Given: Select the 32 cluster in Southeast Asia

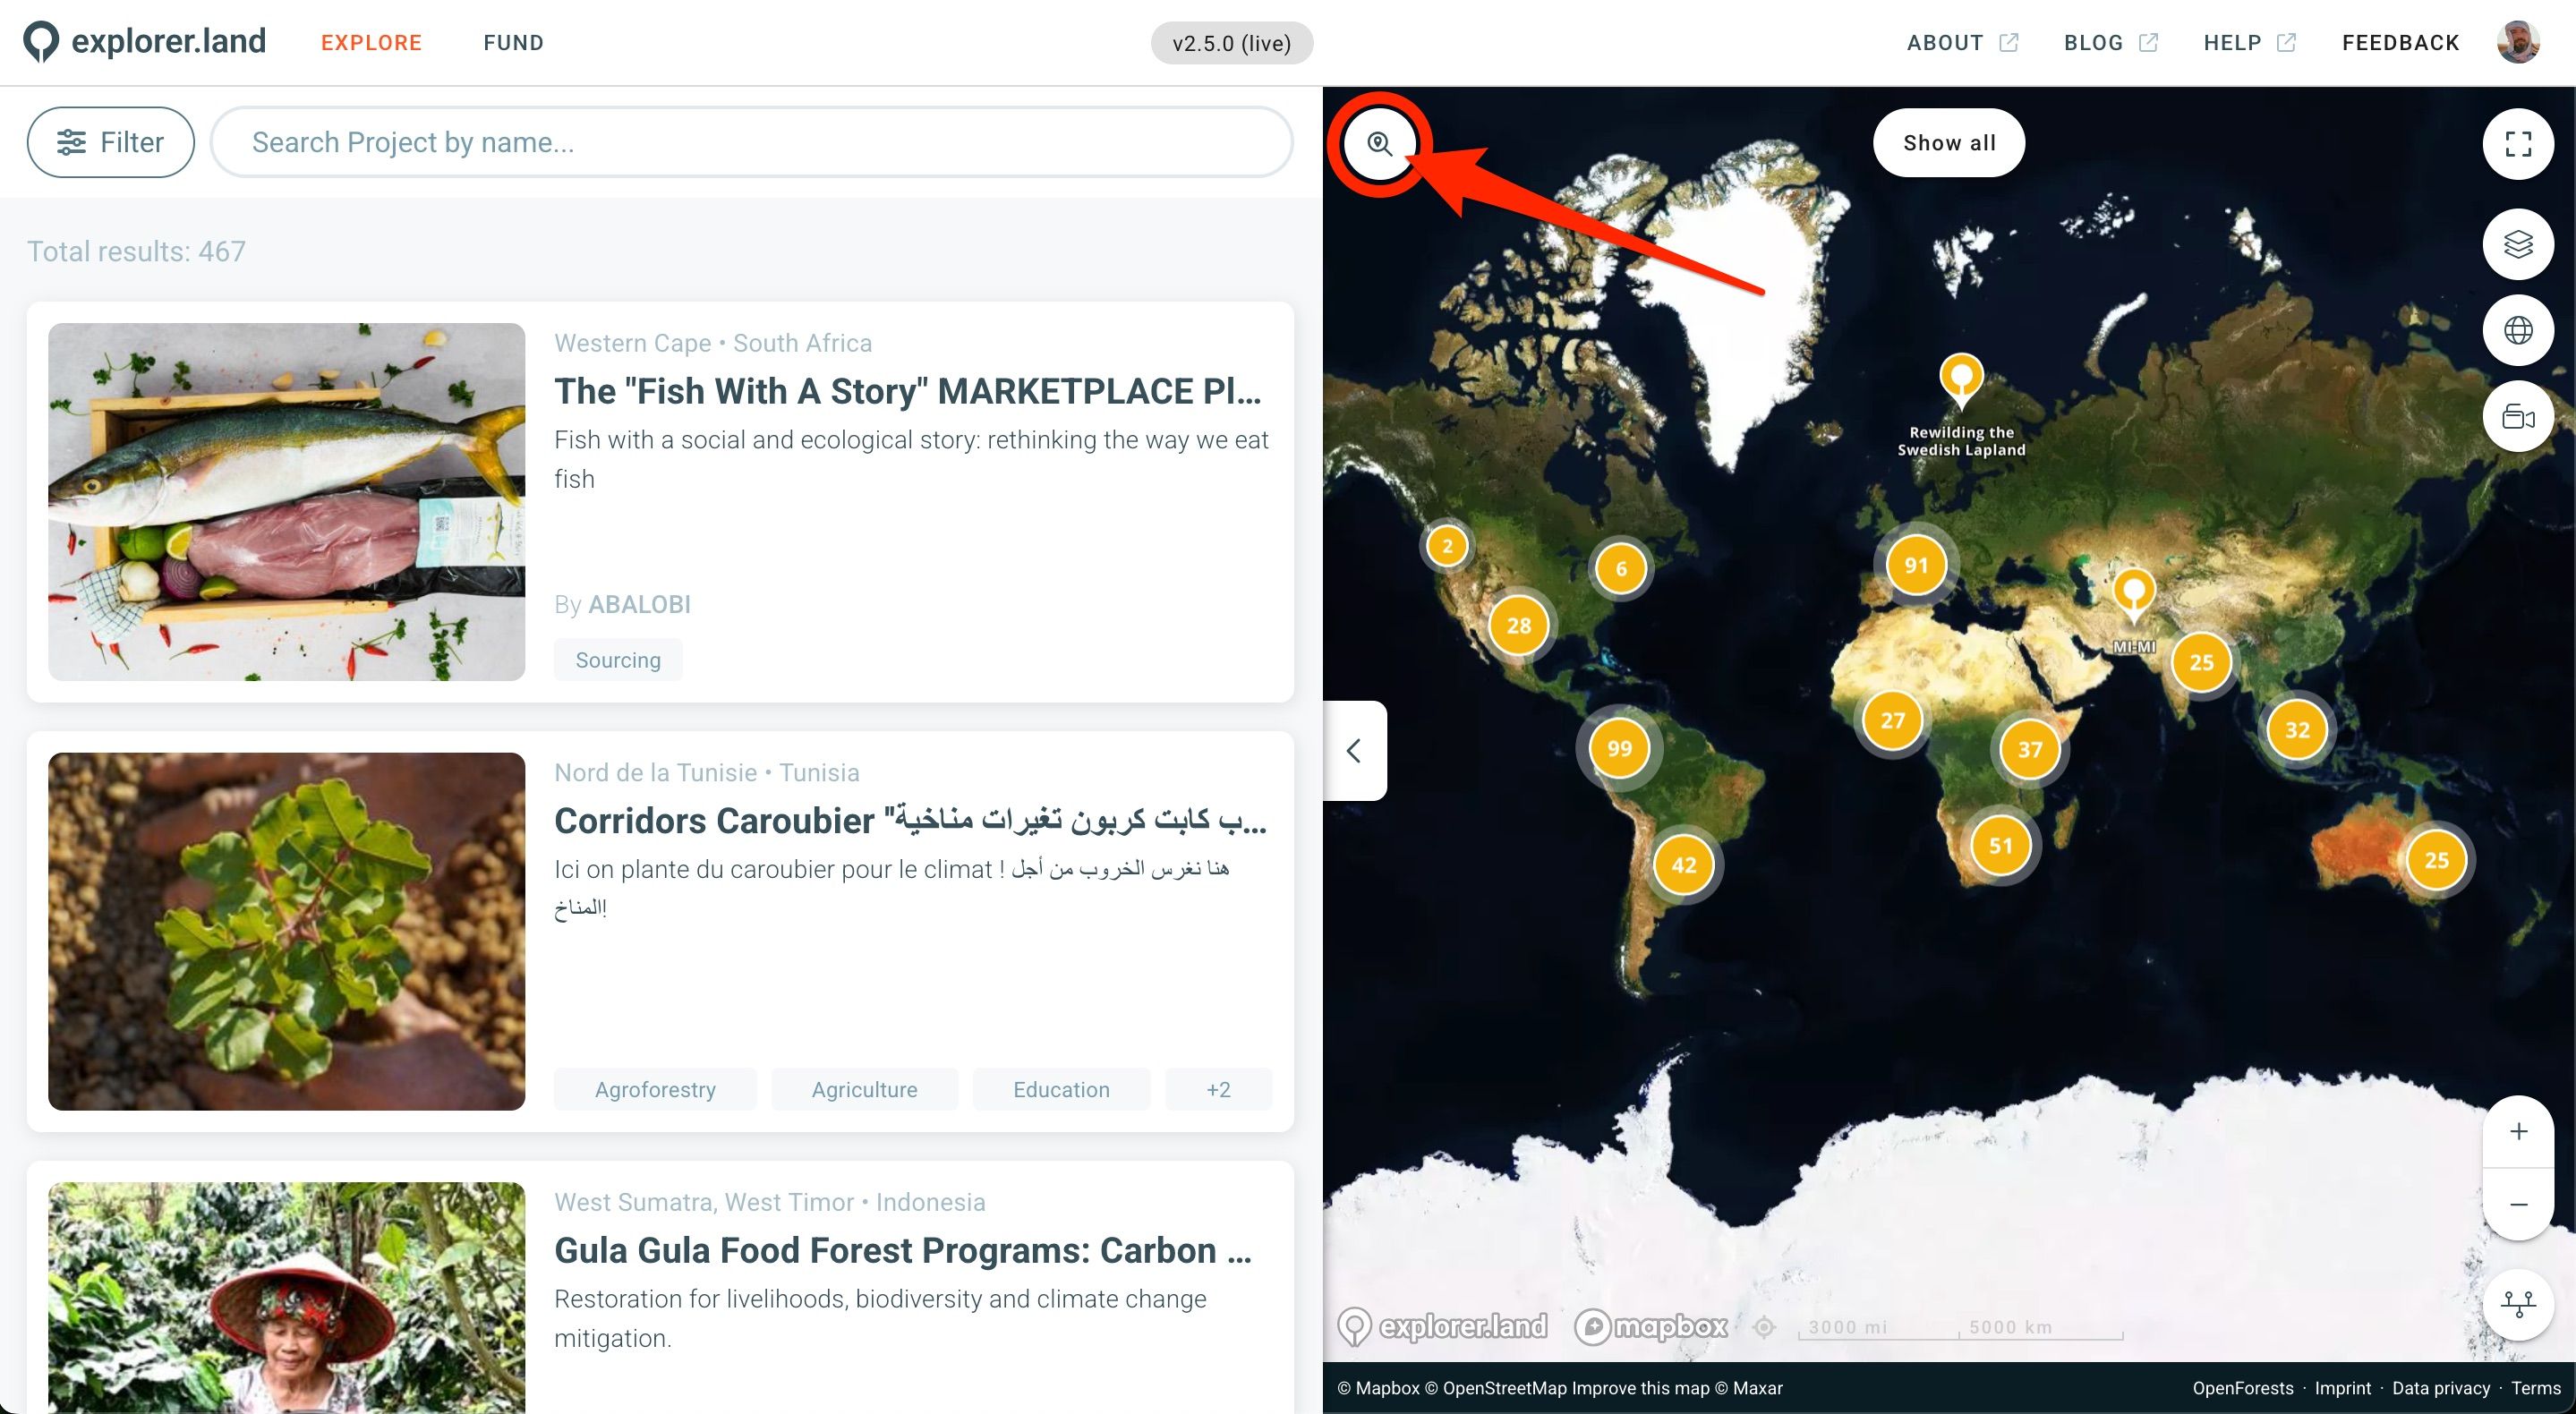Looking at the screenshot, I should tap(2297, 730).
